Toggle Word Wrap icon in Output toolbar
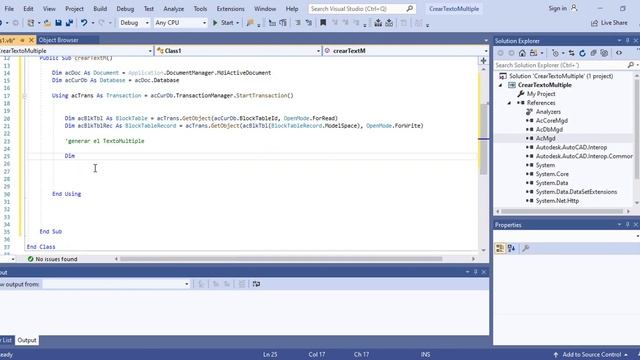 click(x=256, y=284)
